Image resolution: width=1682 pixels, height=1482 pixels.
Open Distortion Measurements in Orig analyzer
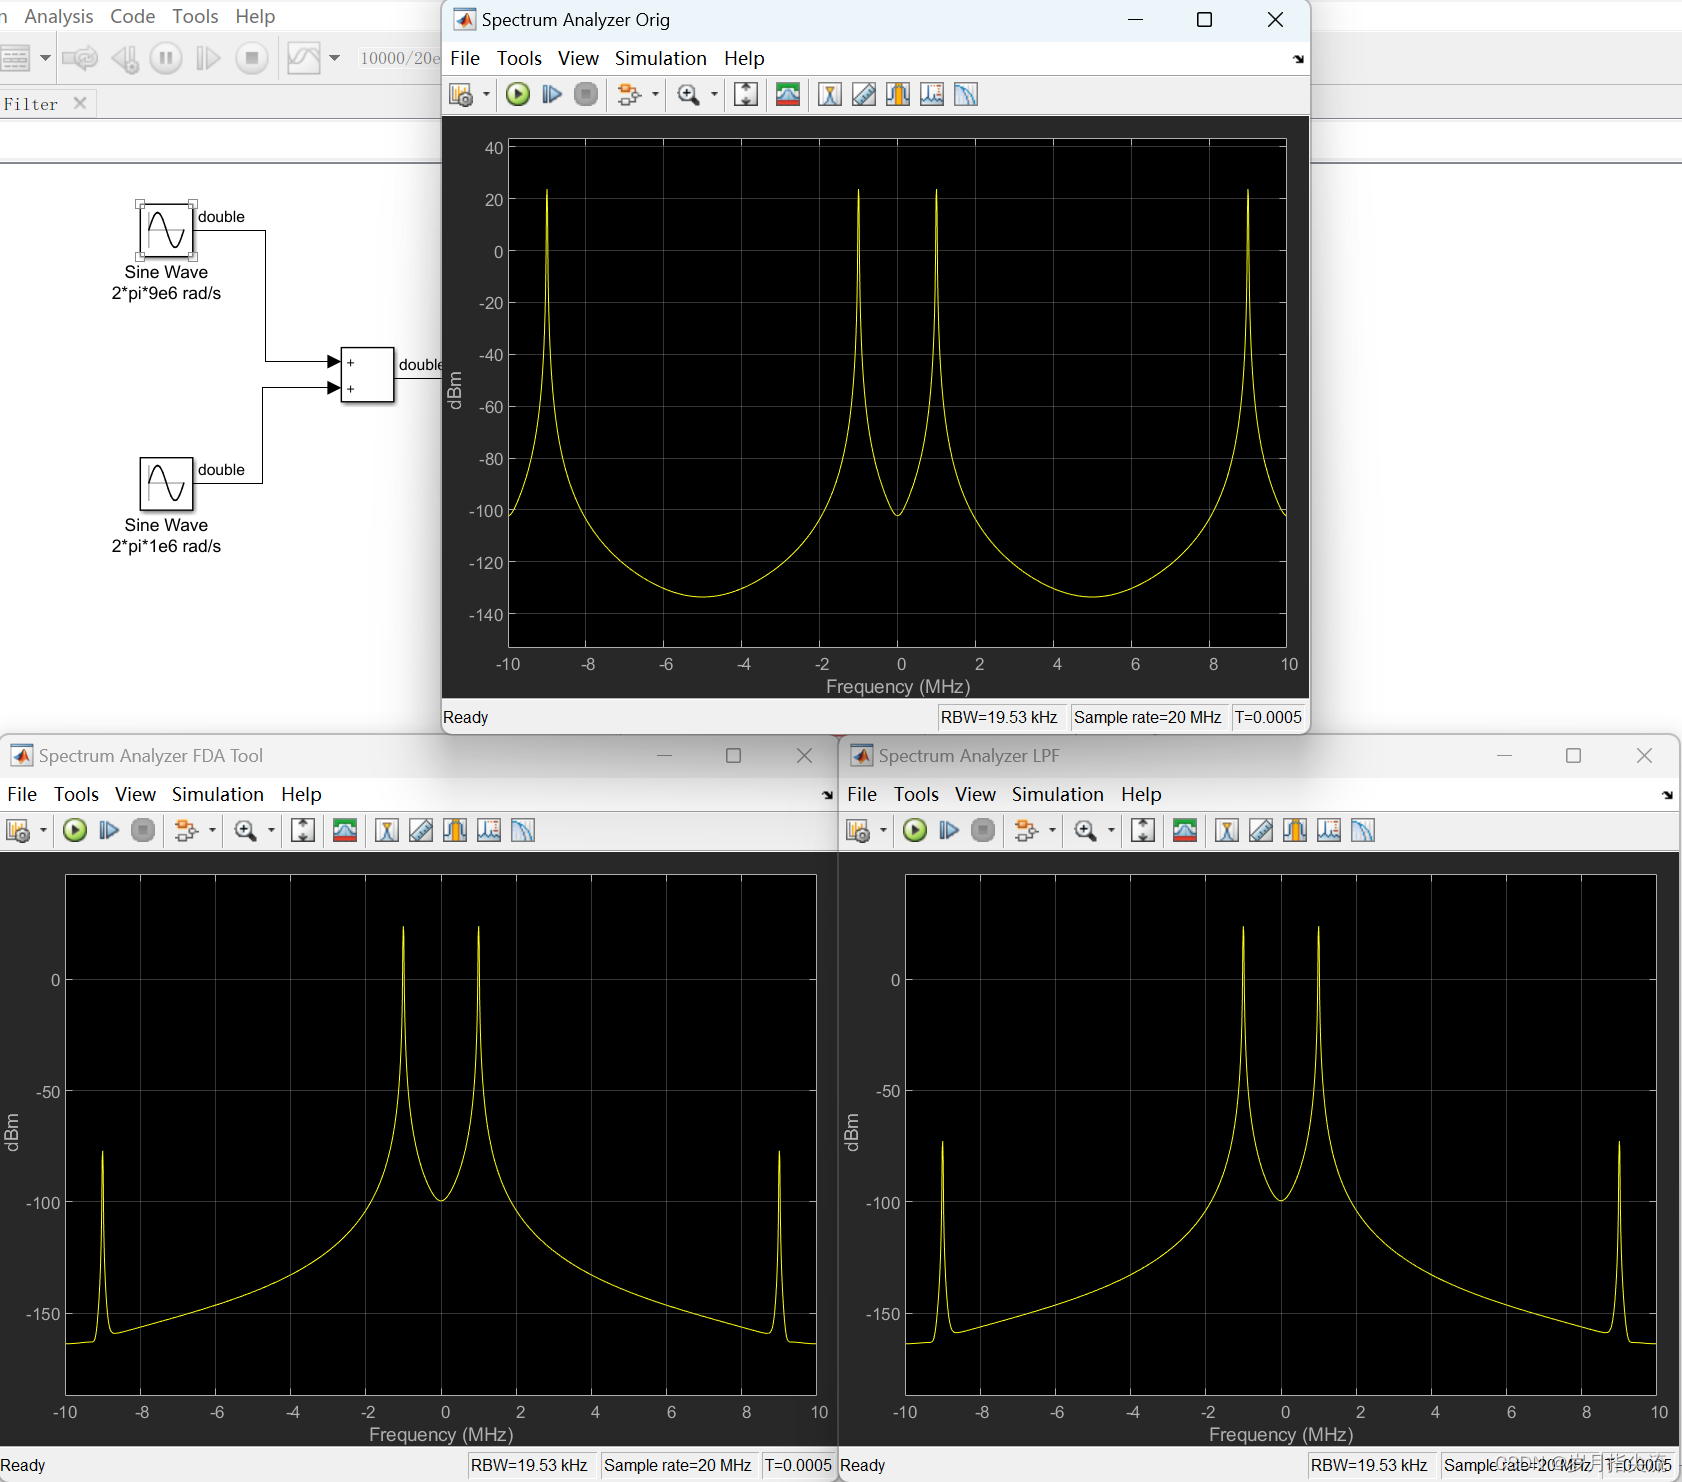(932, 94)
